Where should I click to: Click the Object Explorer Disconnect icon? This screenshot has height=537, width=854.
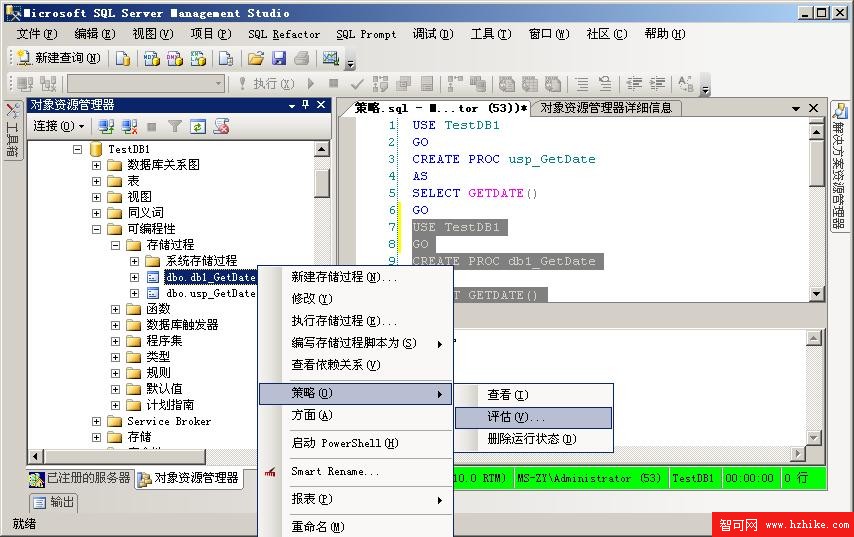tap(129, 127)
